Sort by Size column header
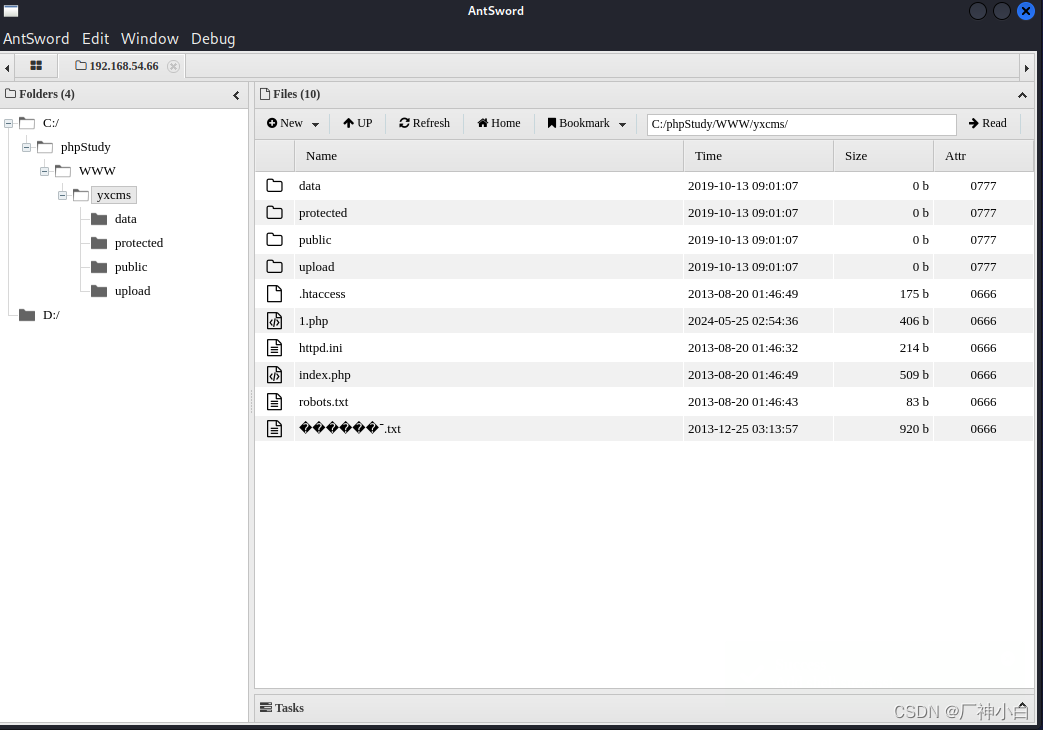The height and width of the screenshot is (730, 1043). [x=883, y=156]
